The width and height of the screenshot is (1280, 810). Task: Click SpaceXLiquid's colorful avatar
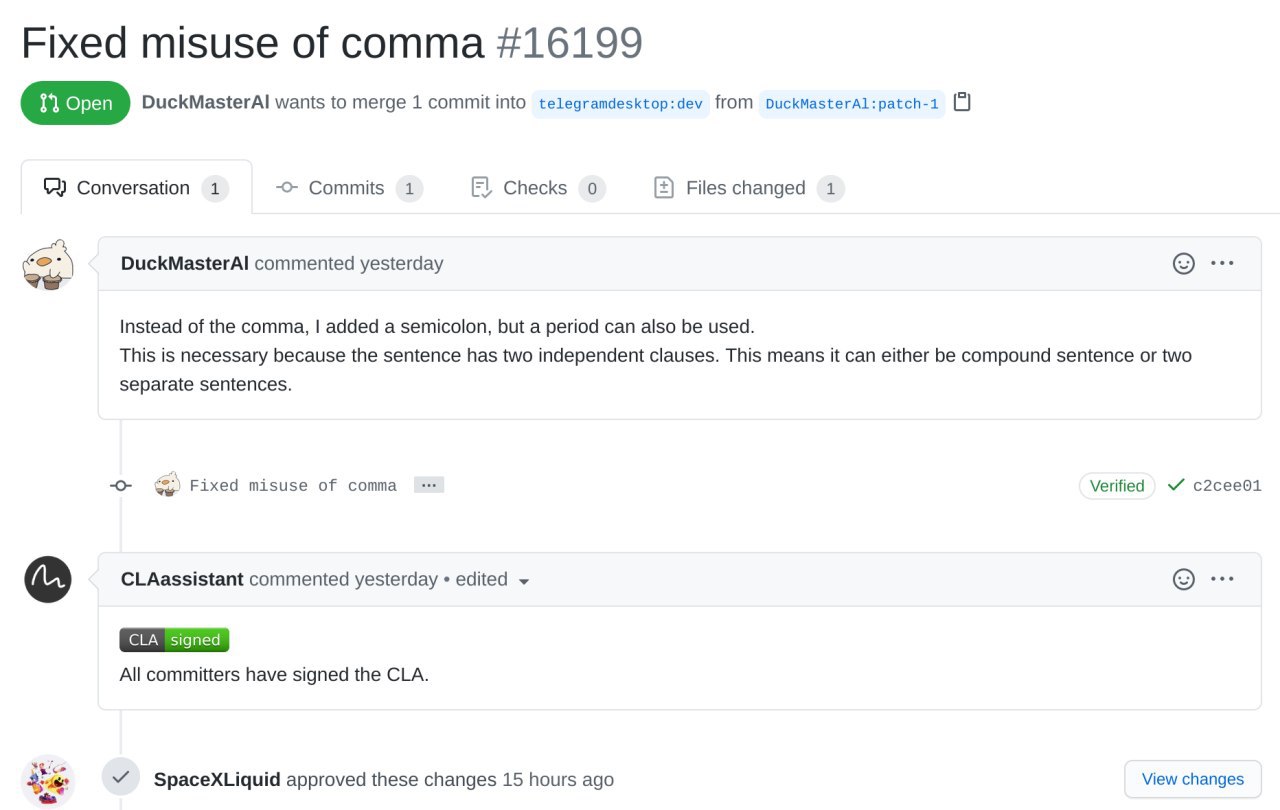pos(48,781)
